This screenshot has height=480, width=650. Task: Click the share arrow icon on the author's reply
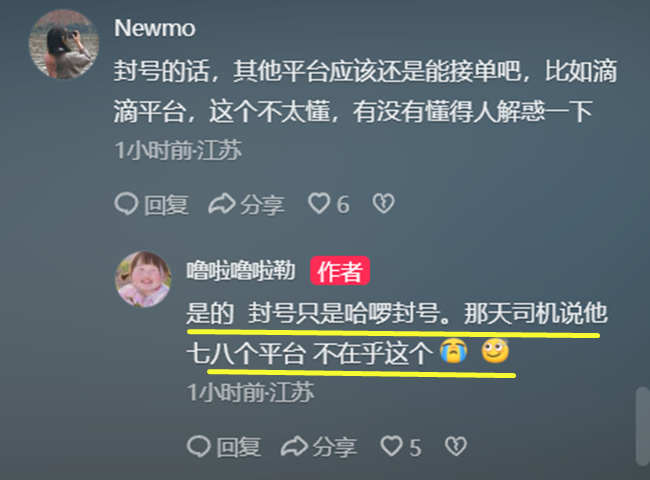click(294, 446)
